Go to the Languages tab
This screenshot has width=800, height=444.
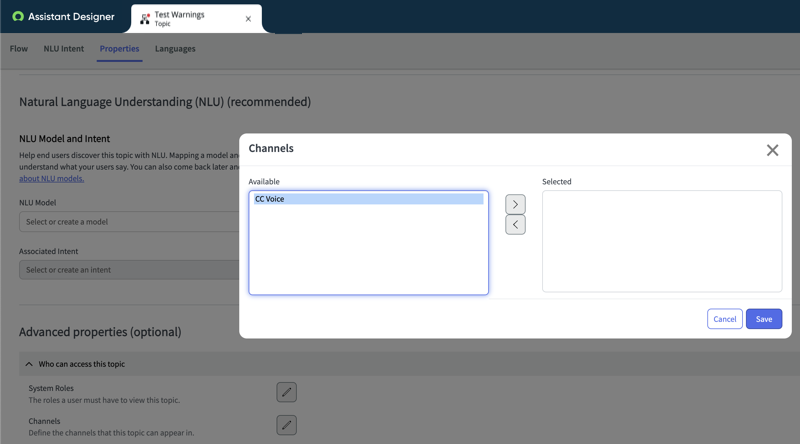[175, 48]
